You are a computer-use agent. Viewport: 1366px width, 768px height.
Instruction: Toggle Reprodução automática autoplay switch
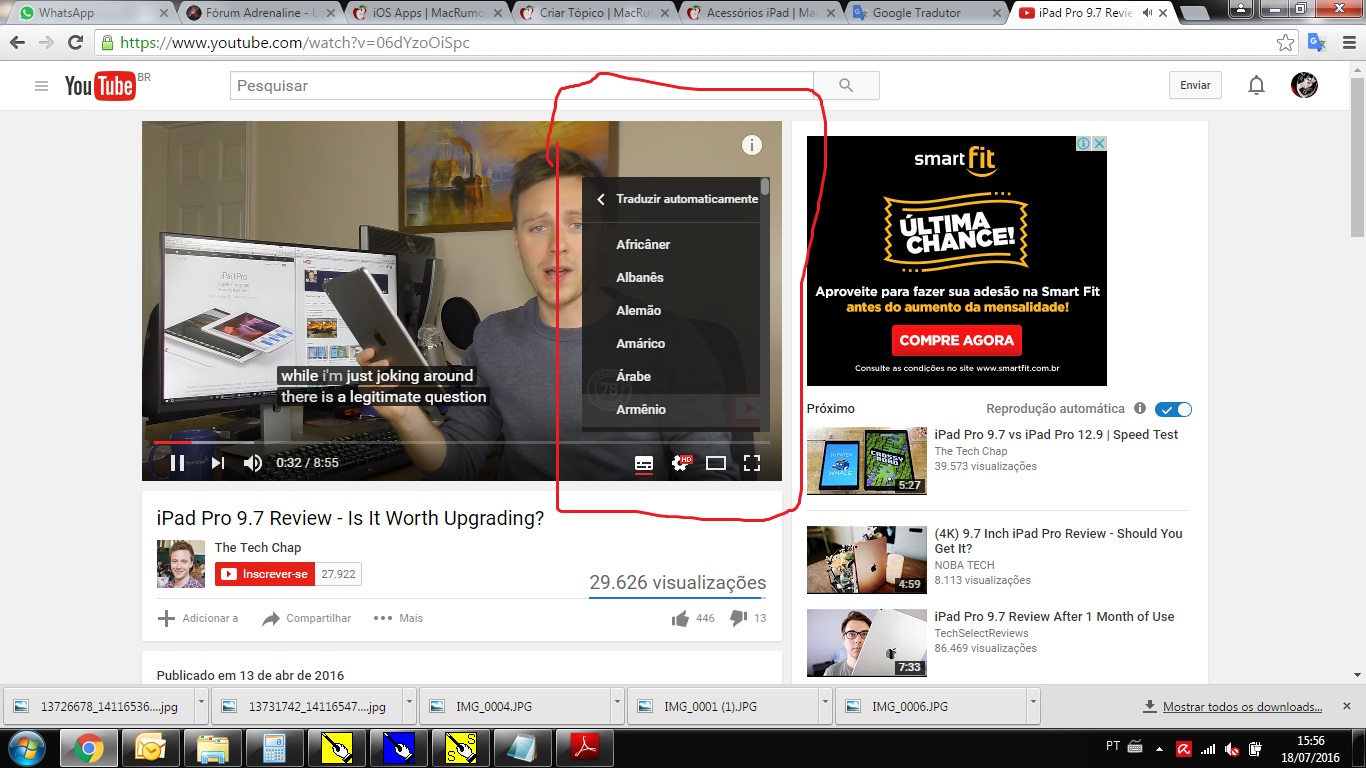pos(1173,409)
